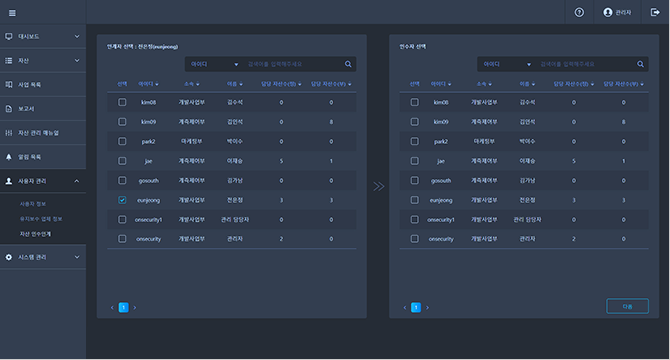Image resolution: width=670 pixels, height=360 pixels.
Task: Check jae in 인수자 선택 list
Action: tap(414, 161)
